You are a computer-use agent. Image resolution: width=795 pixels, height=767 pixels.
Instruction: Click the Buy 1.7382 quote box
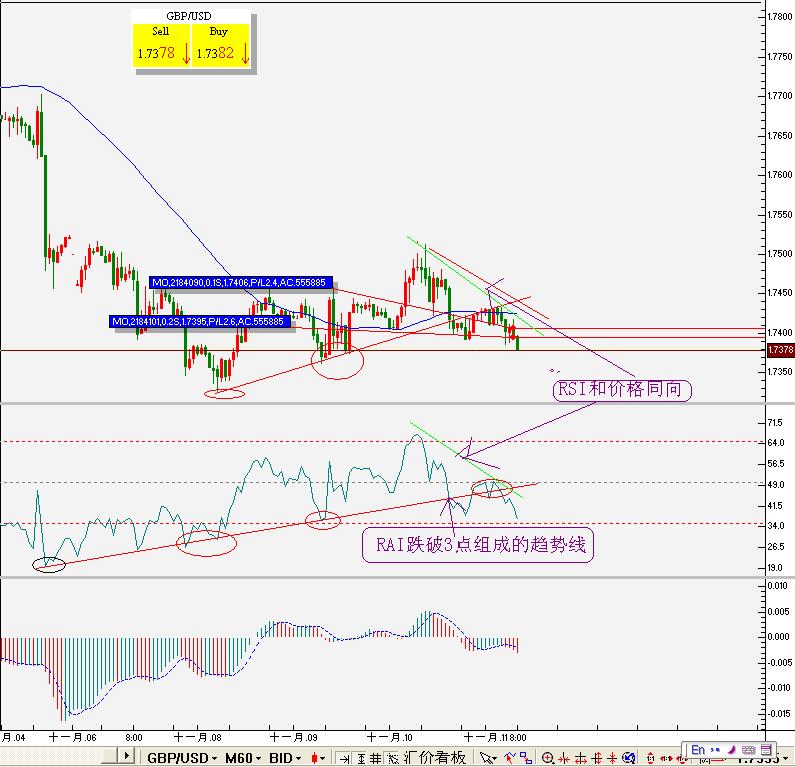pos(221,46)
